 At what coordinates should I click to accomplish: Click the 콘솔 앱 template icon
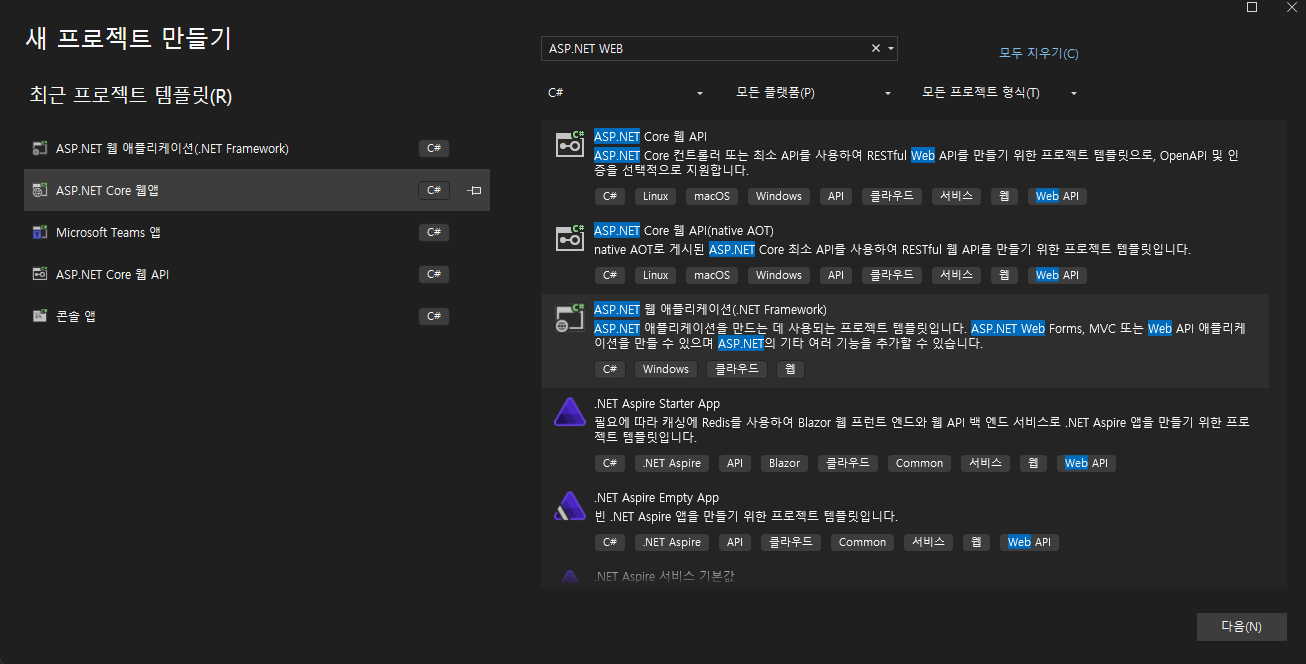pyautogui.click(x=40, y=316)
